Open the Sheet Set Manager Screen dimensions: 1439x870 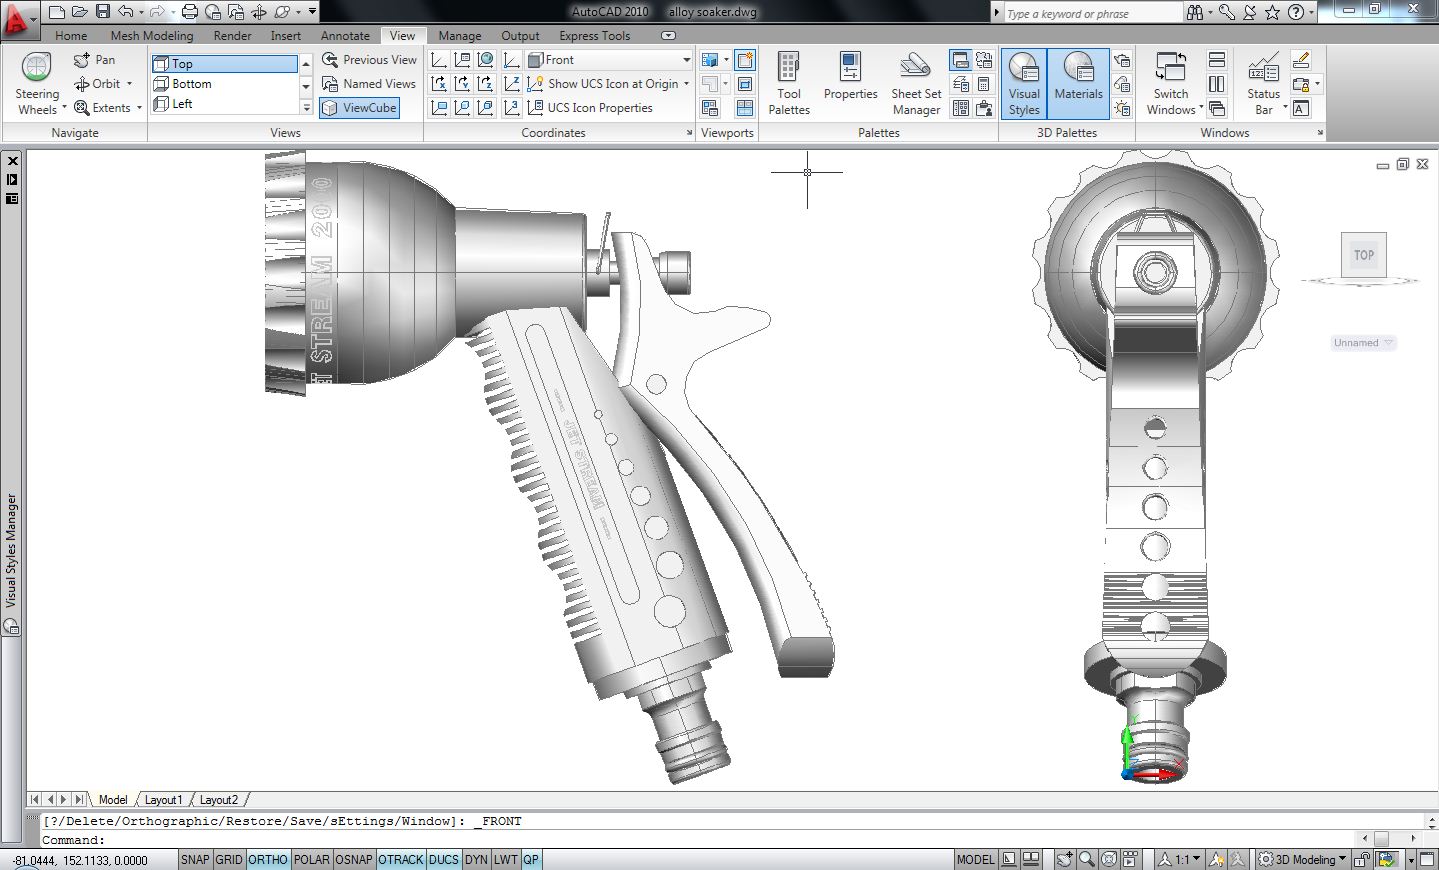[x=916, y=84]
